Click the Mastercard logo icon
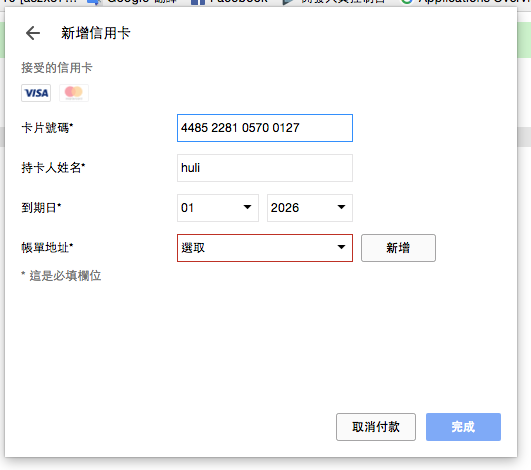This screenshot has width=531, height=470. (x=74, y=93)
